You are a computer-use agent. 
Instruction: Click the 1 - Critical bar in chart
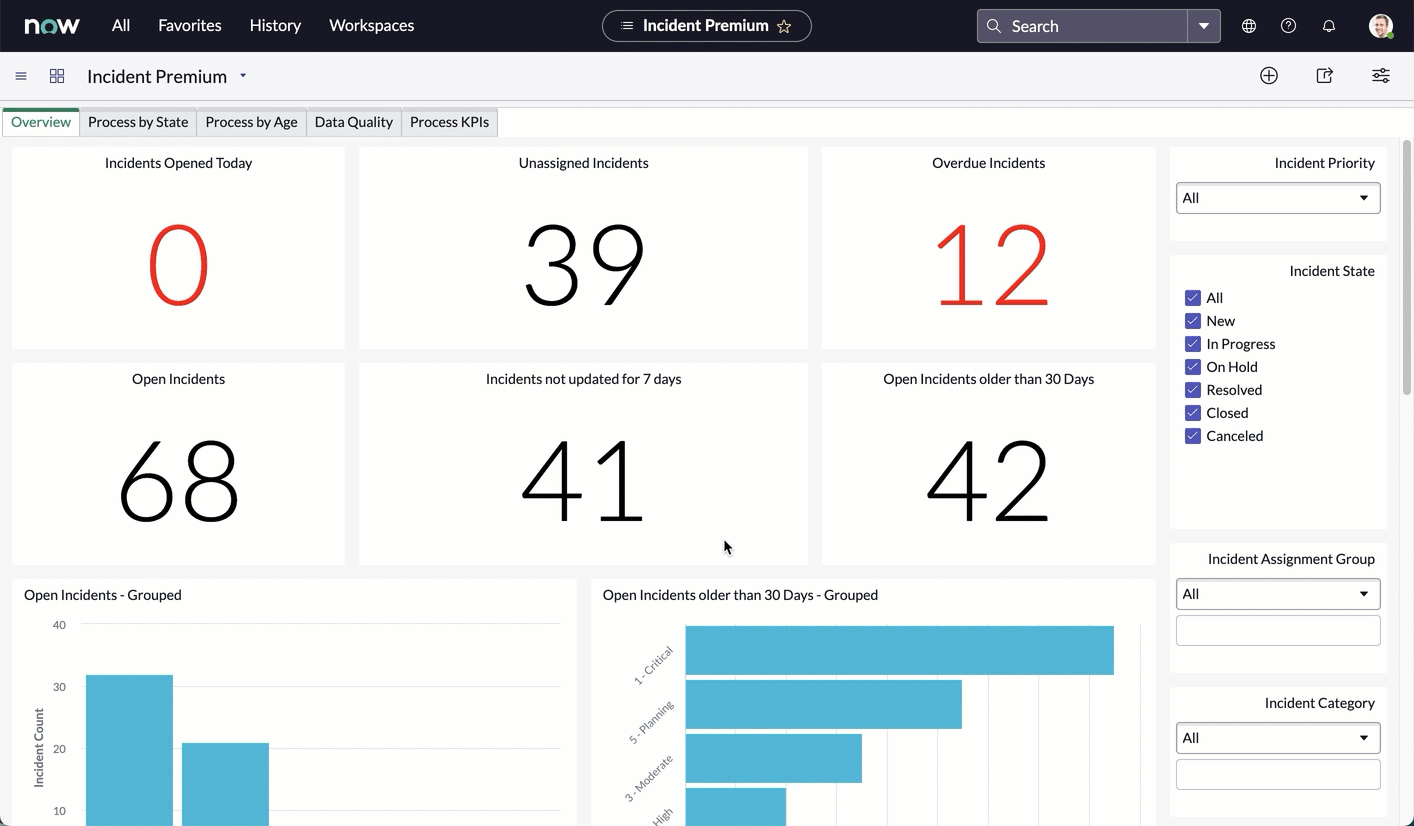(900, 650)
